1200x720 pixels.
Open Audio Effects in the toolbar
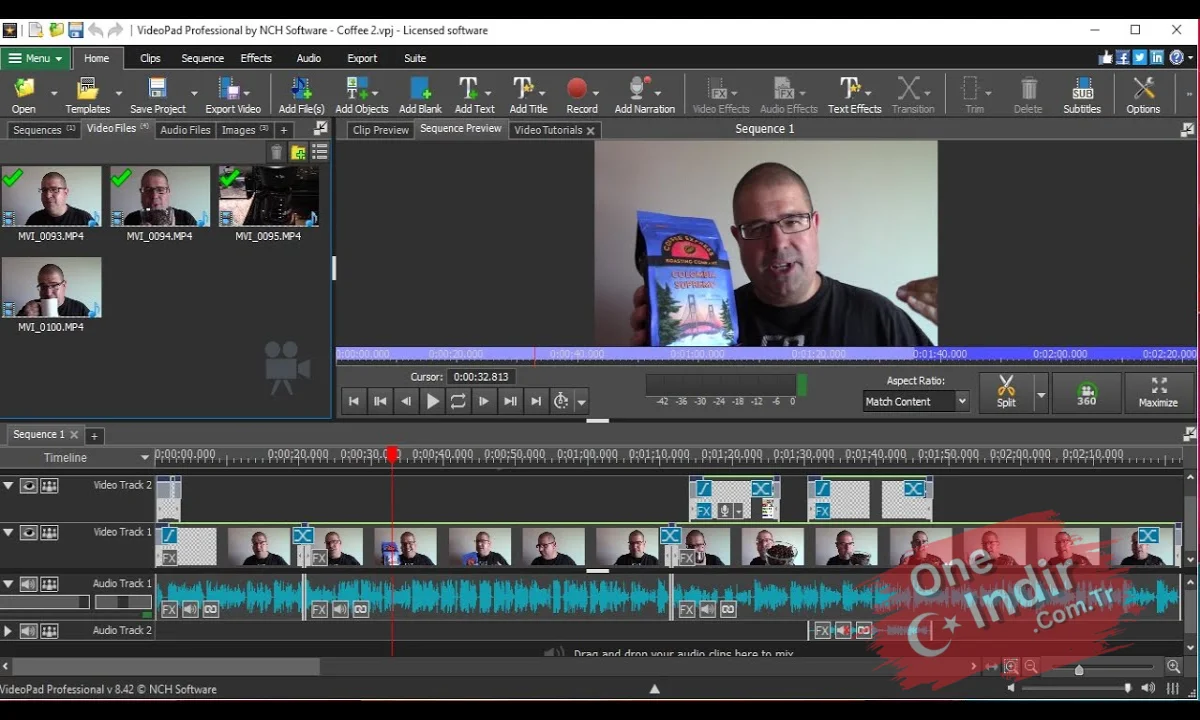[x=788, y=96]
